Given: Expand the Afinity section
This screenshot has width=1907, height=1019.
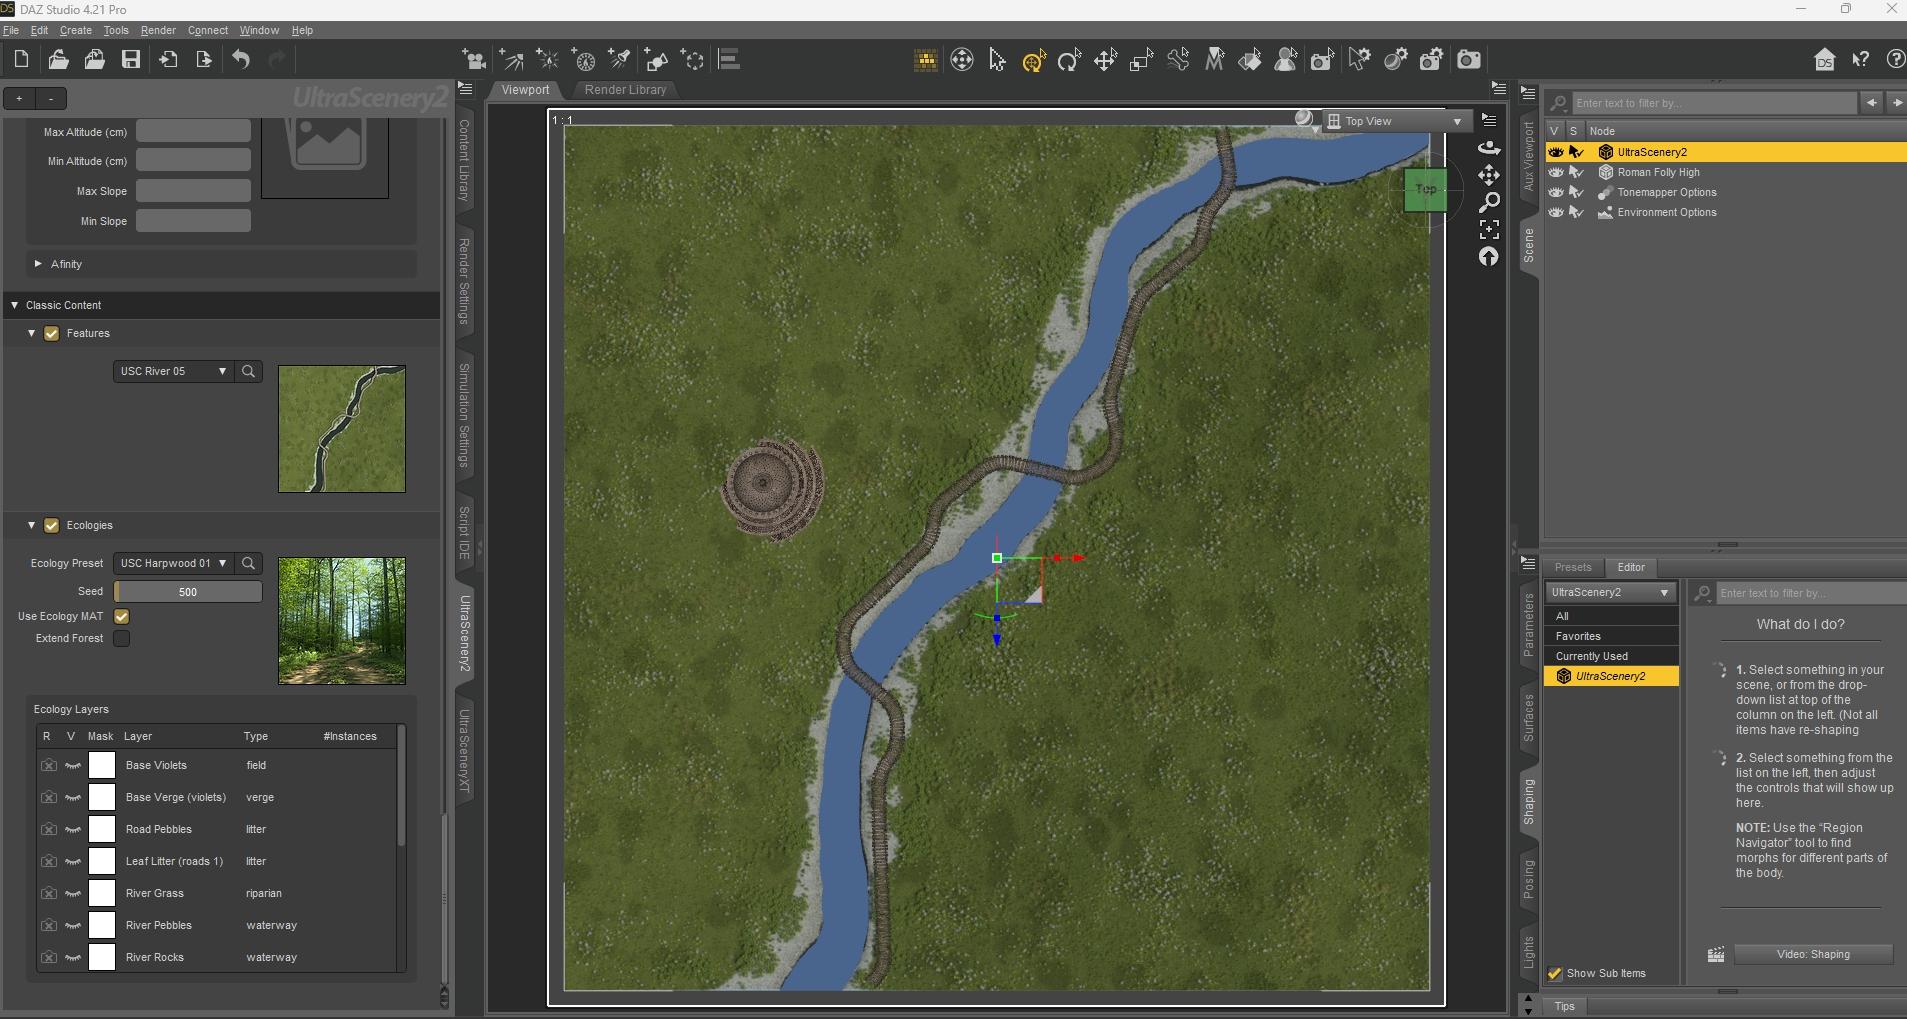Looking at the screenshot, I should [38, 264].
